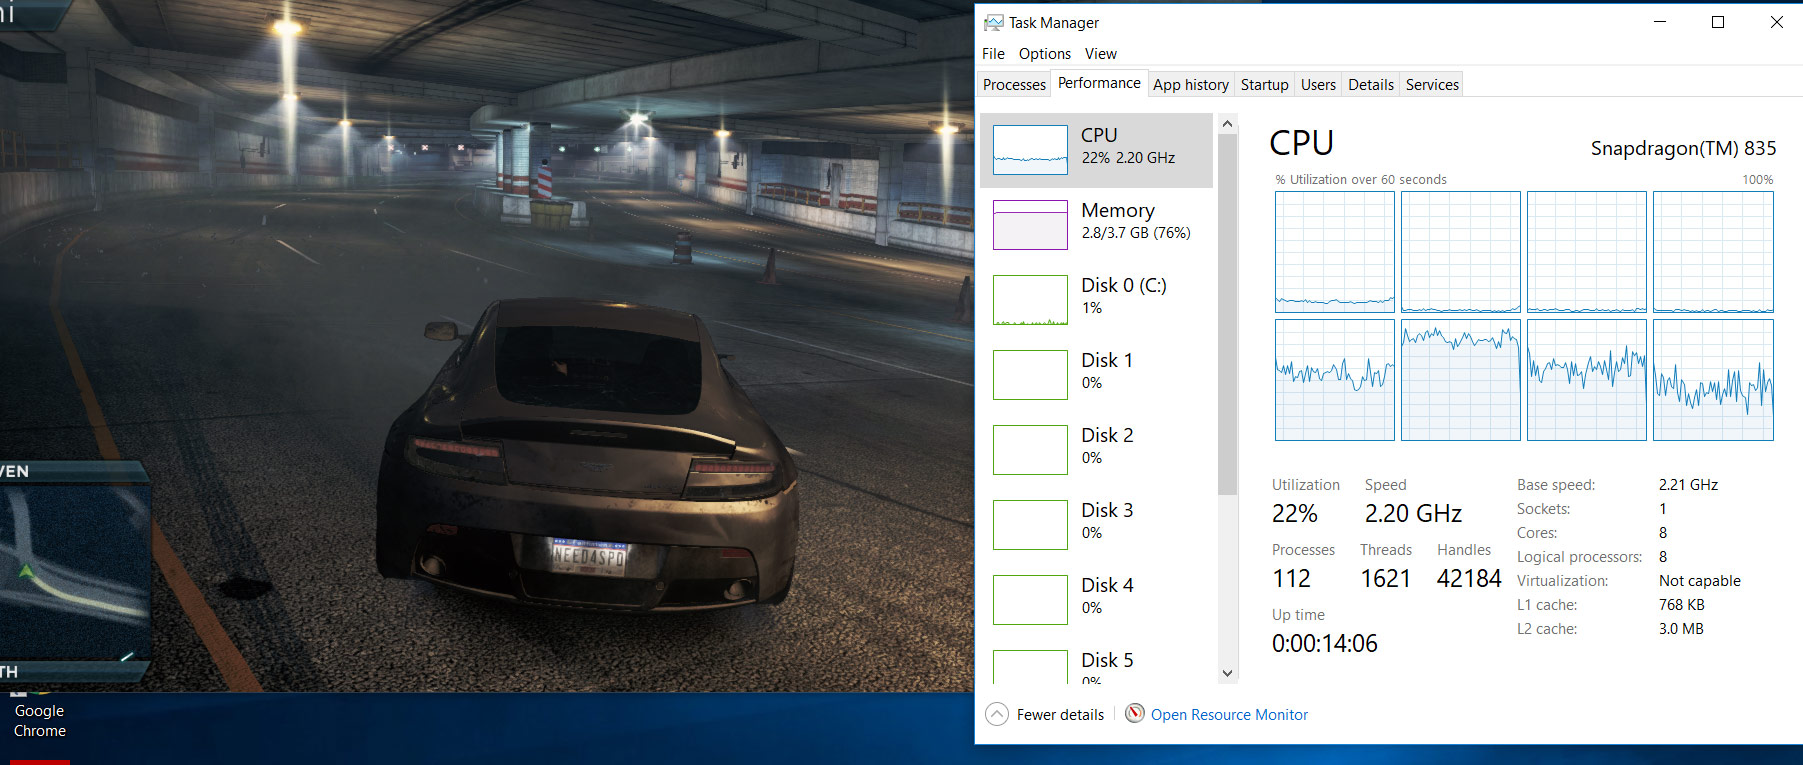Click the Resource Monitor gauge icon

1135,713
